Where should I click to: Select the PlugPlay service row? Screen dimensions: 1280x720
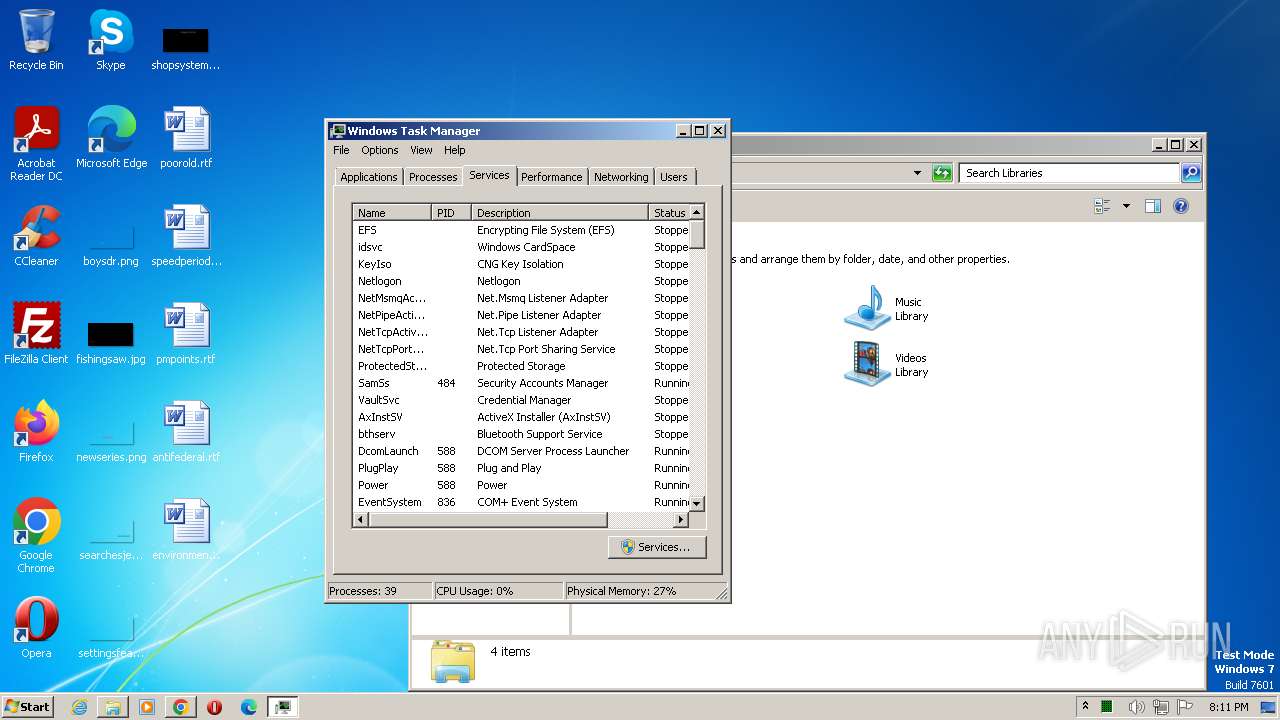[x=521, y=468]
